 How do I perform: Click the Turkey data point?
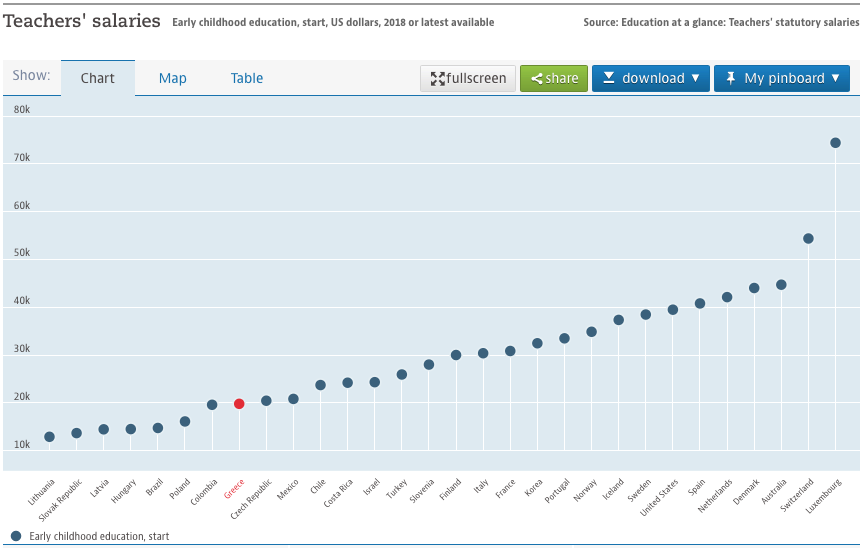click(x=402, y=375)
